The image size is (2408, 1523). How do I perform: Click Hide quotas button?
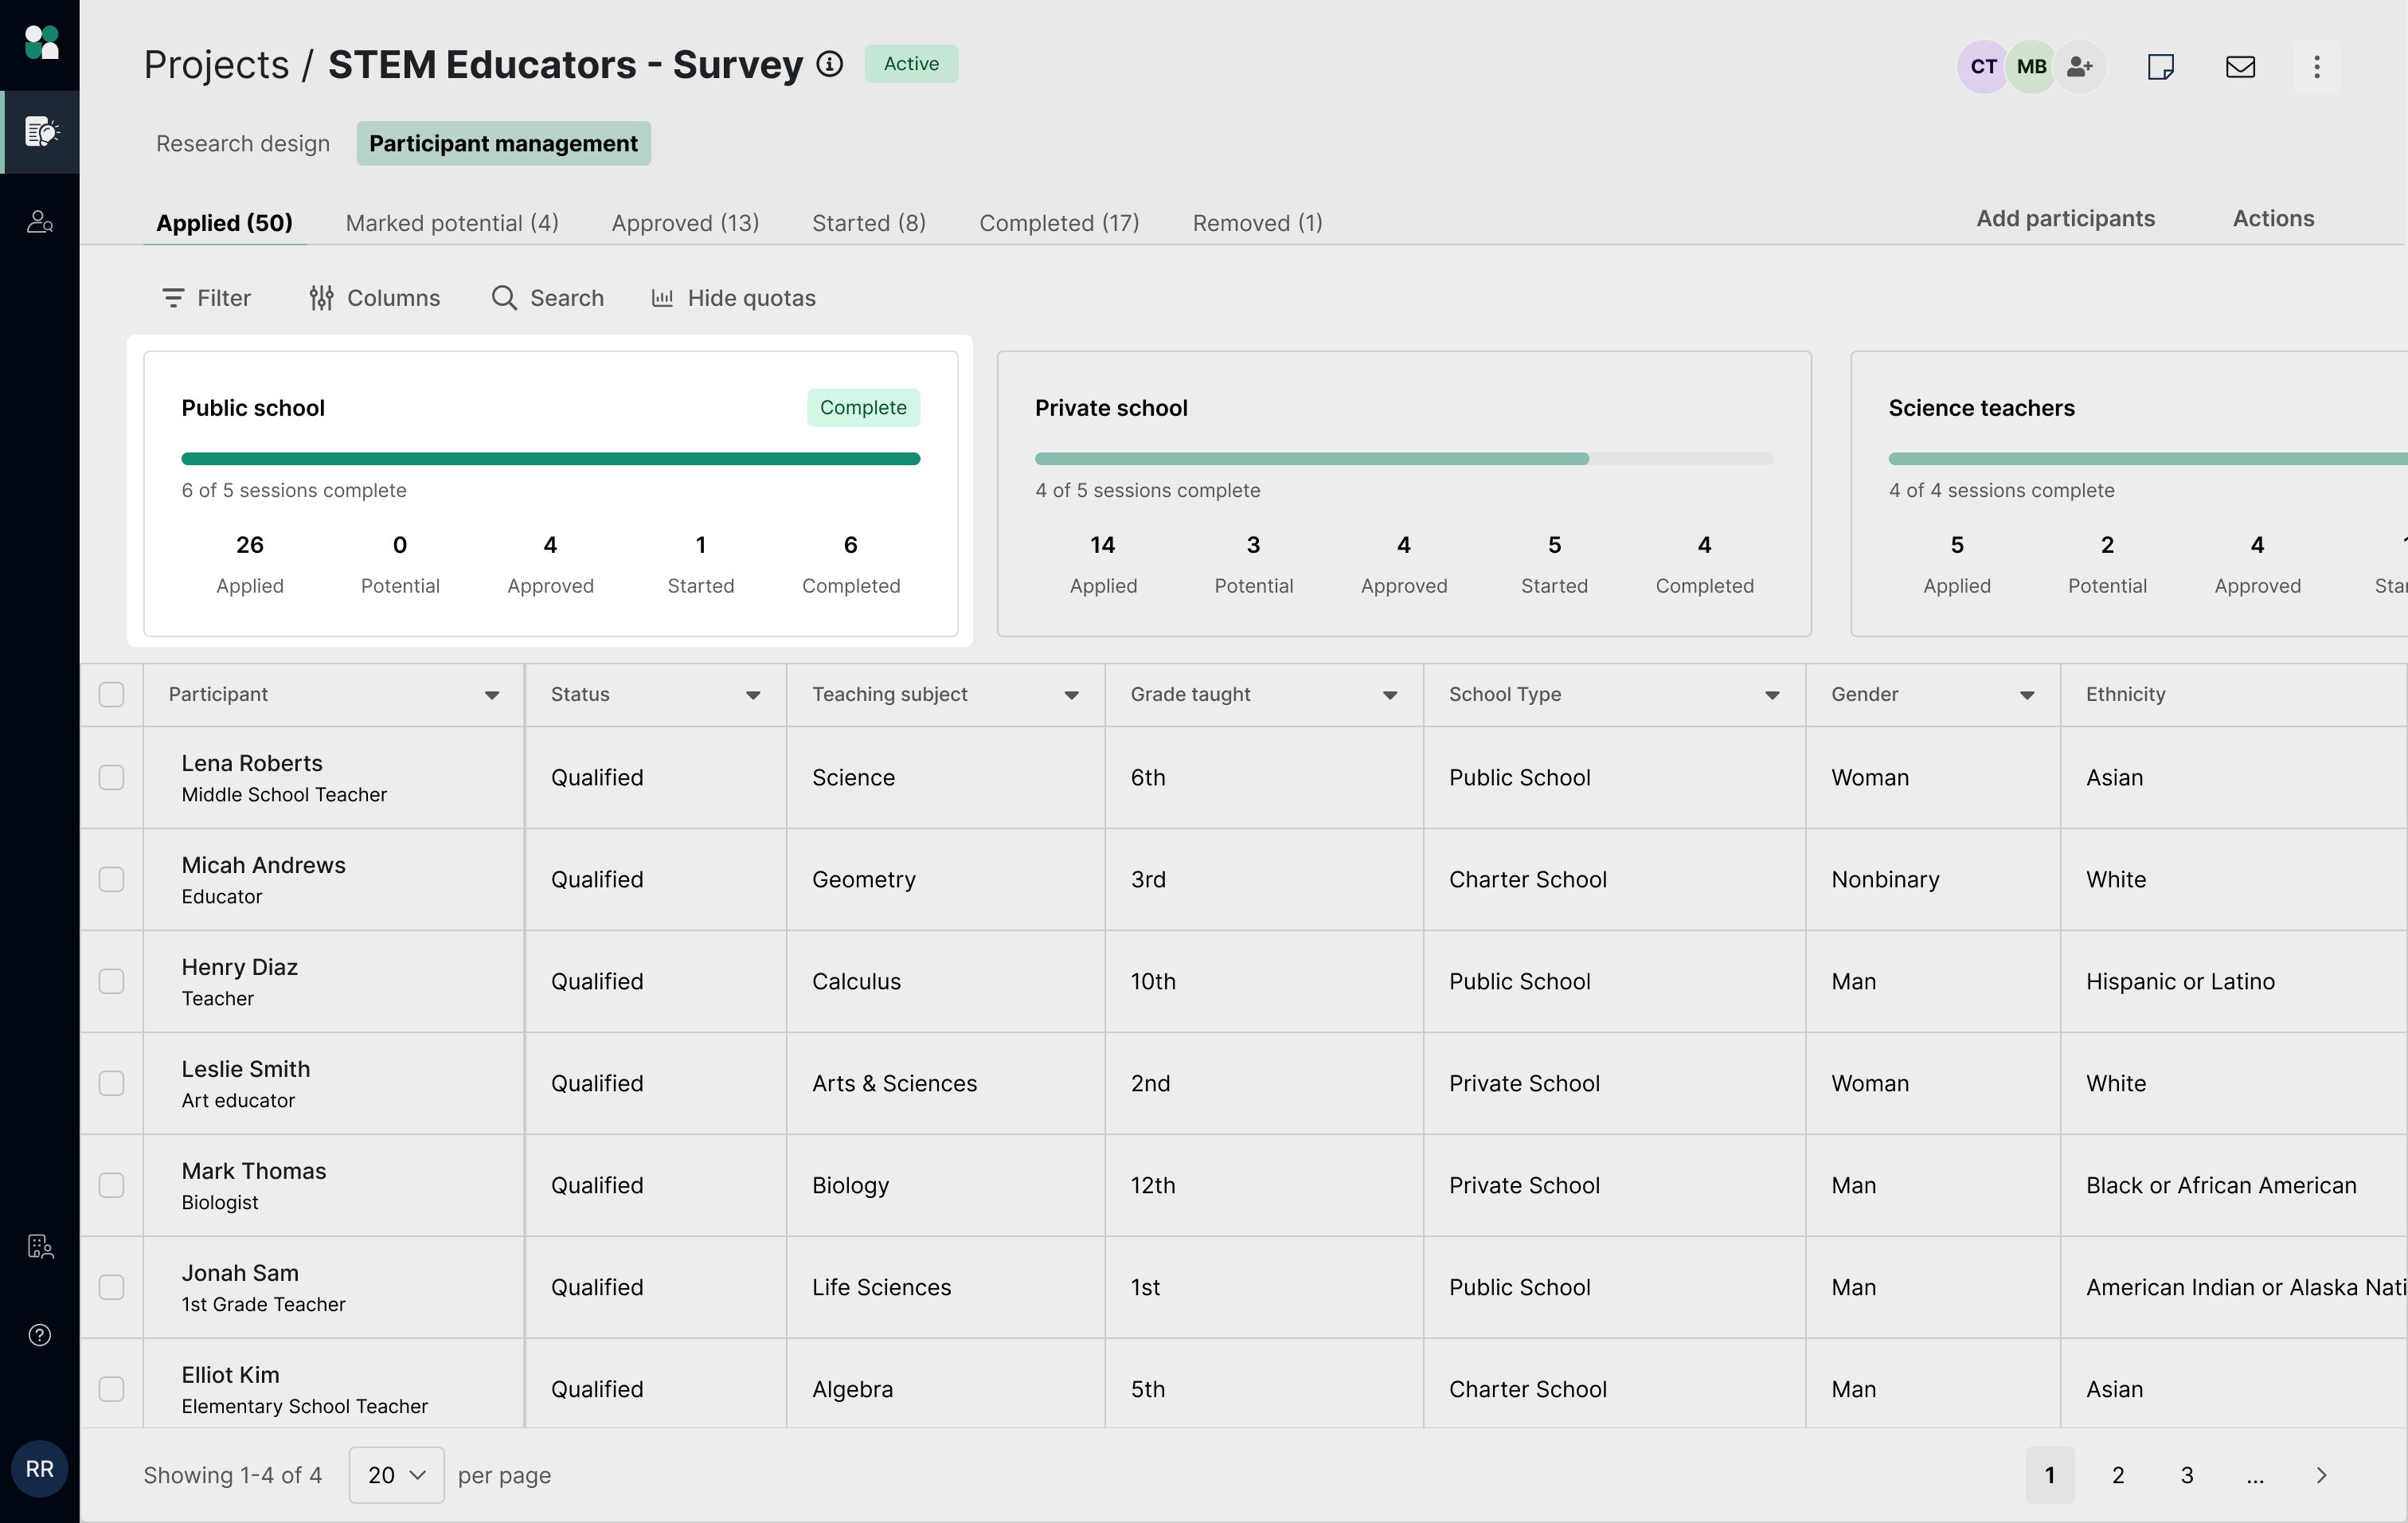click(733, 298)
